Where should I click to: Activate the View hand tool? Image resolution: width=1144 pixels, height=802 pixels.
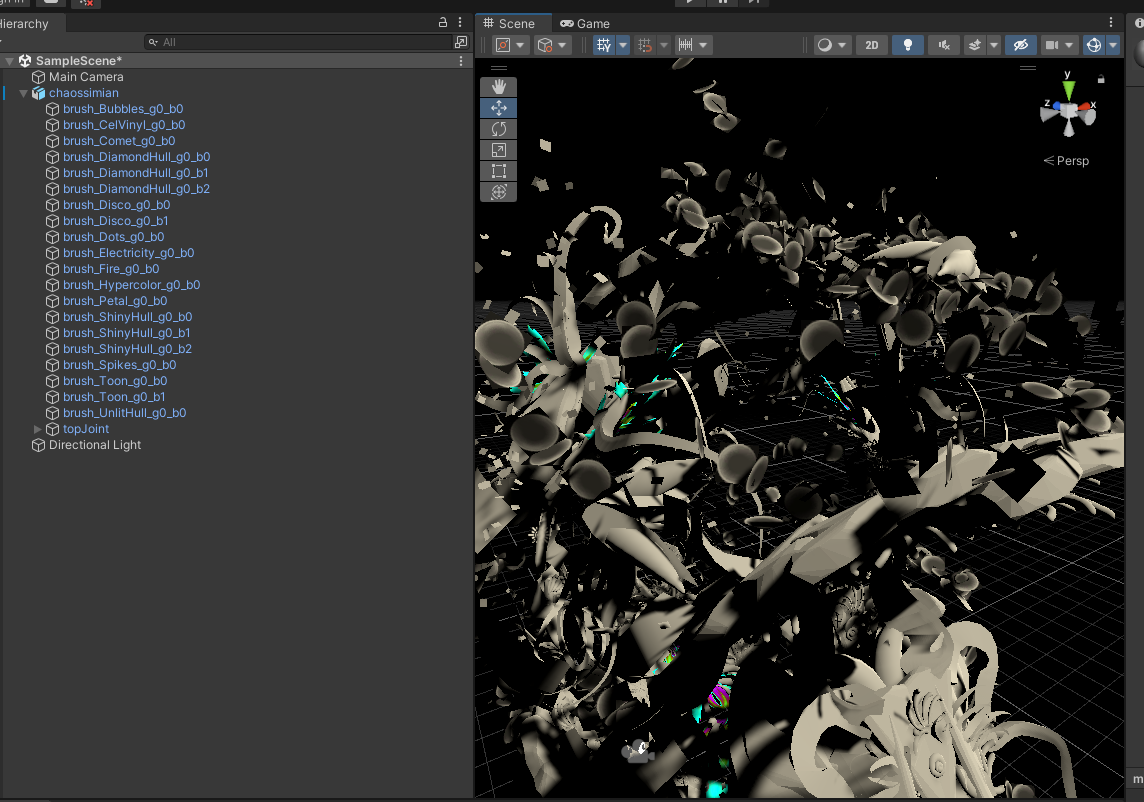point(499,86)
